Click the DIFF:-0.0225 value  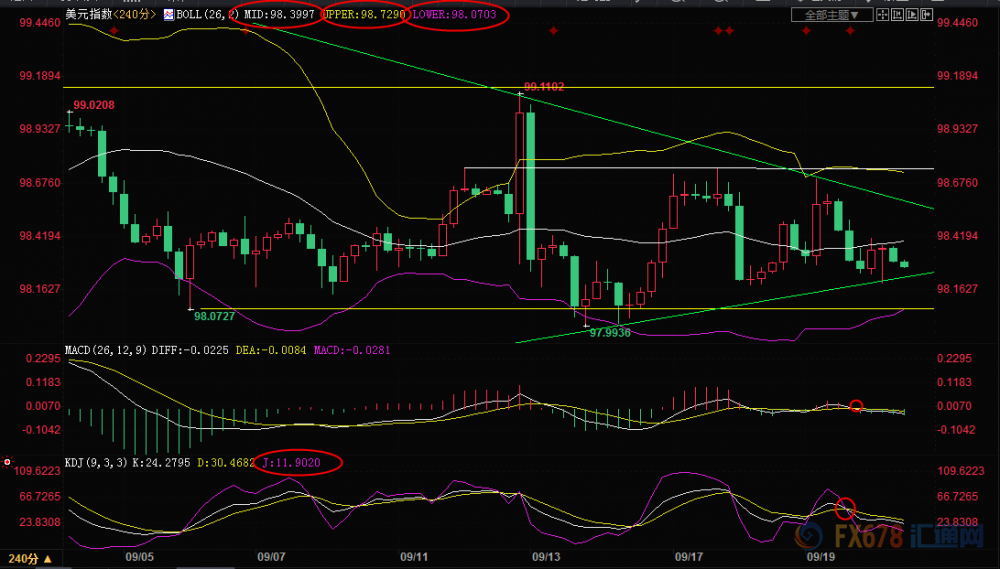(x=190, y=350)
